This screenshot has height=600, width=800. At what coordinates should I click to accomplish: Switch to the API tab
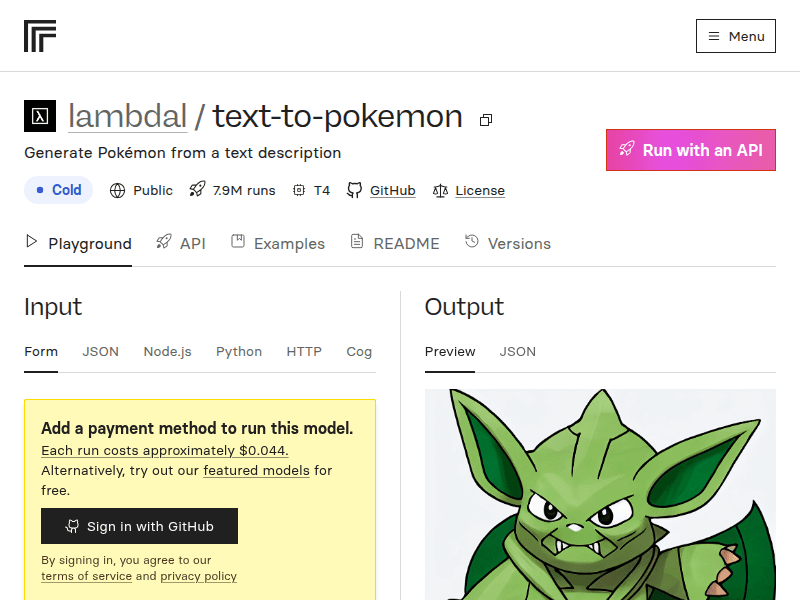pos(181,243)
